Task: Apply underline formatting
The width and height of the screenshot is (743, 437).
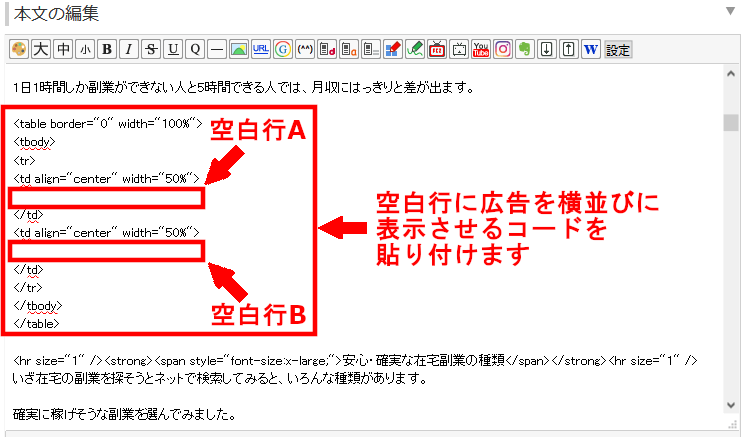Action: (173, 49)
